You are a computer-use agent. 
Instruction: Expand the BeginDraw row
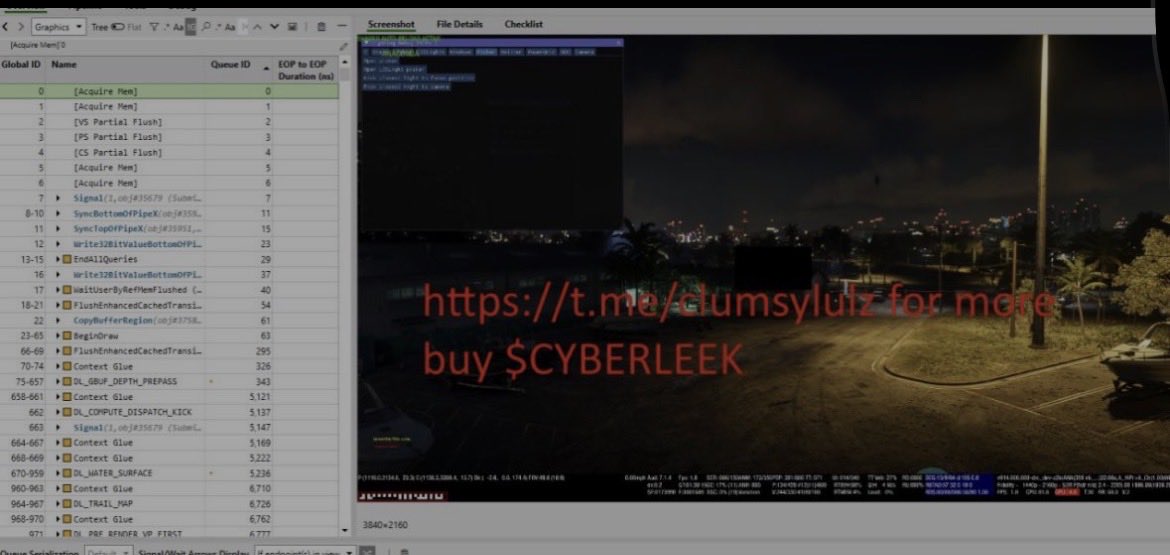tap(59, 336)
